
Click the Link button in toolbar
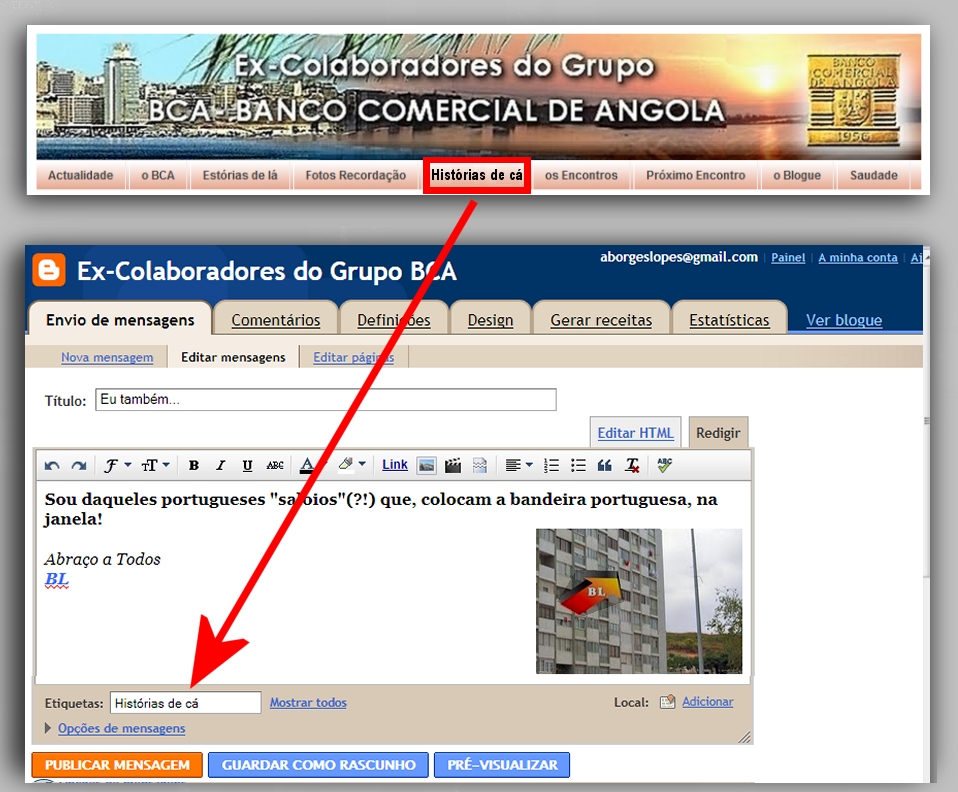[x=395, y=465]
